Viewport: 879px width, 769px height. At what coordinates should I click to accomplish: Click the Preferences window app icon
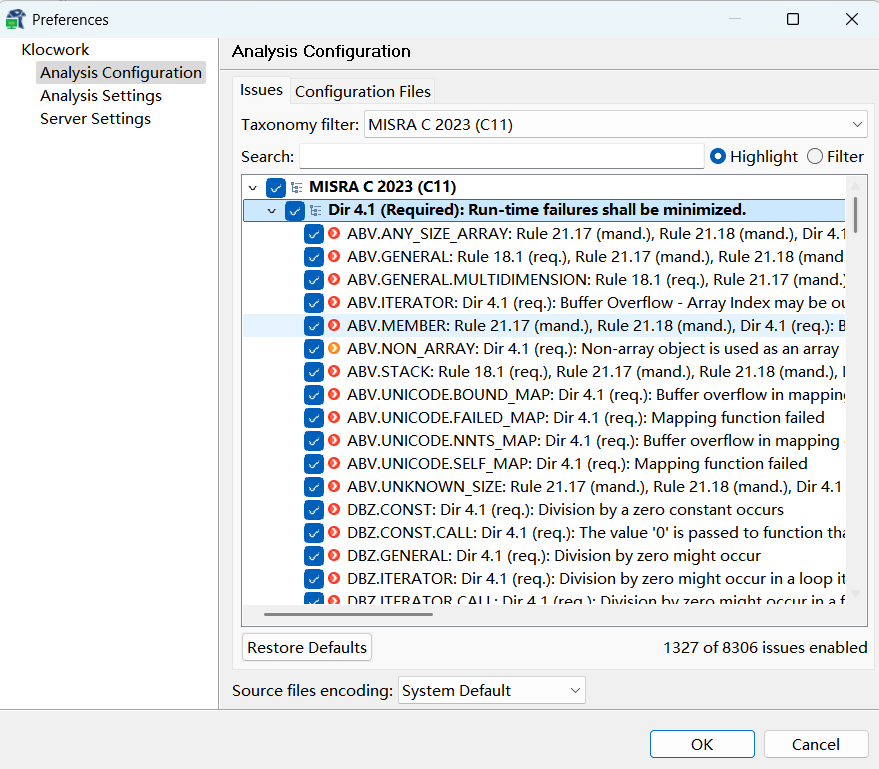(x=15, y=19)
